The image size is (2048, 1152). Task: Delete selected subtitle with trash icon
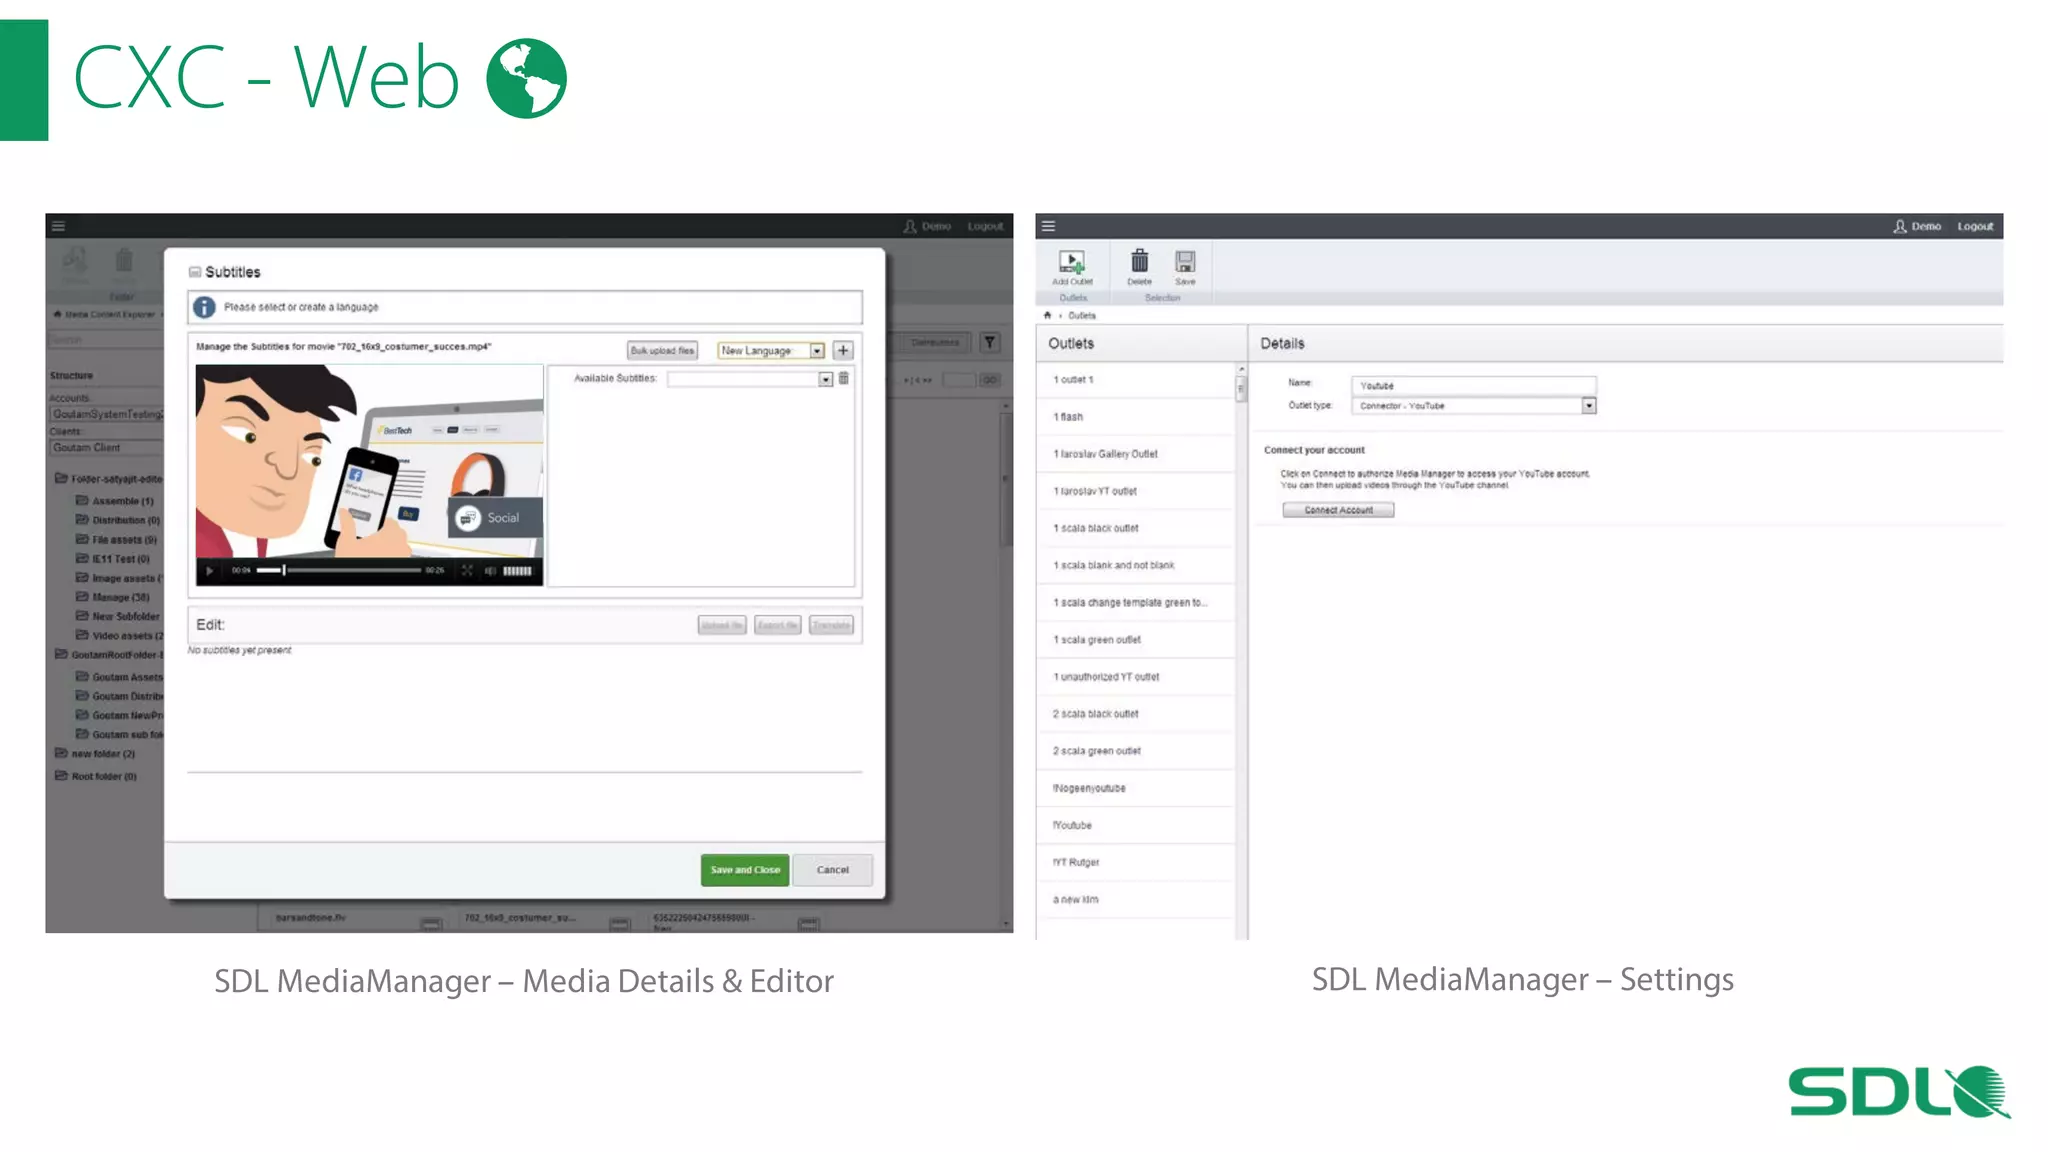point(843,378)
